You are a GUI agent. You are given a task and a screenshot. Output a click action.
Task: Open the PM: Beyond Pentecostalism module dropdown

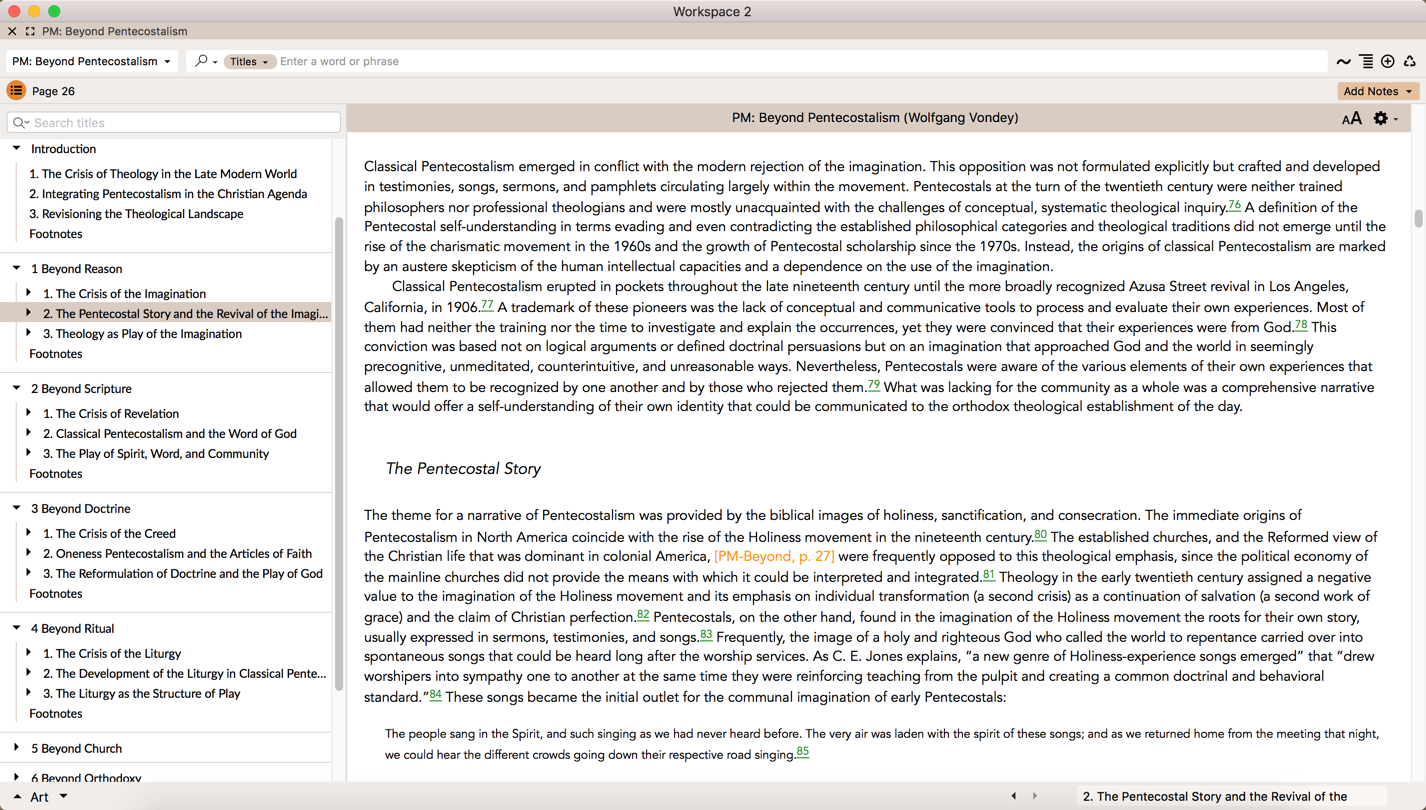tap(91, 62)
